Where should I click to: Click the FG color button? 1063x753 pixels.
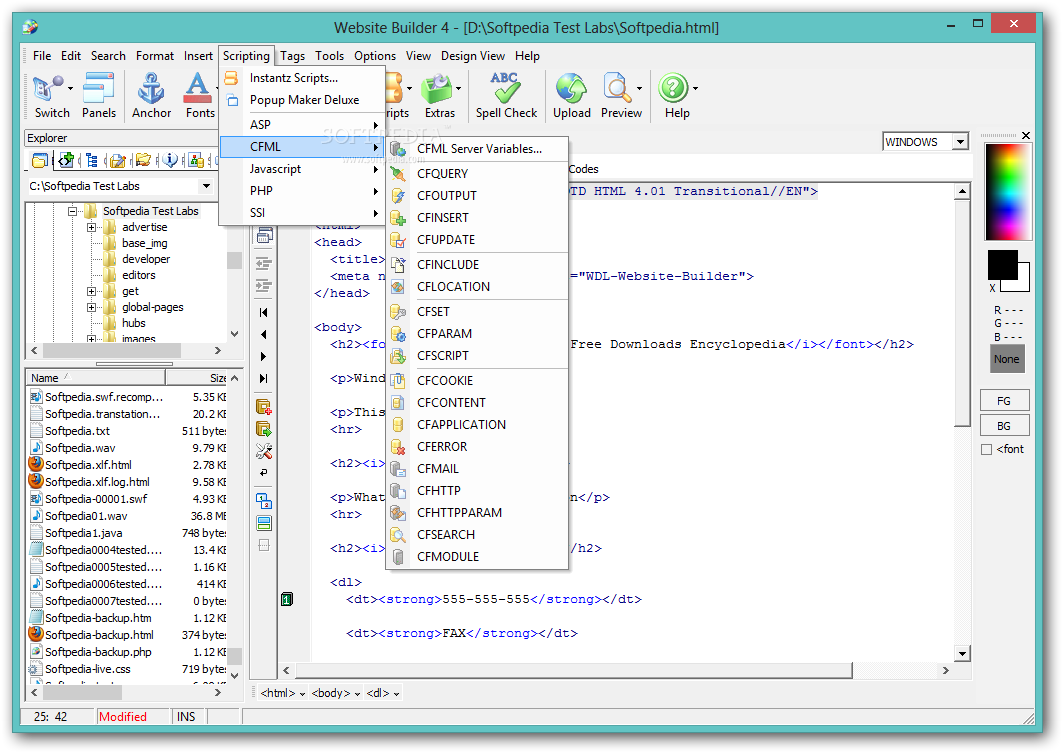click(1004, 401)
